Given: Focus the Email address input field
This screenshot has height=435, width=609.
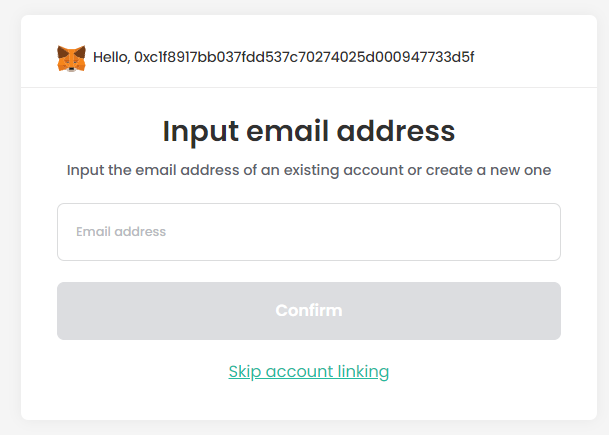Looking at the screenshot, I should point(309,232).
